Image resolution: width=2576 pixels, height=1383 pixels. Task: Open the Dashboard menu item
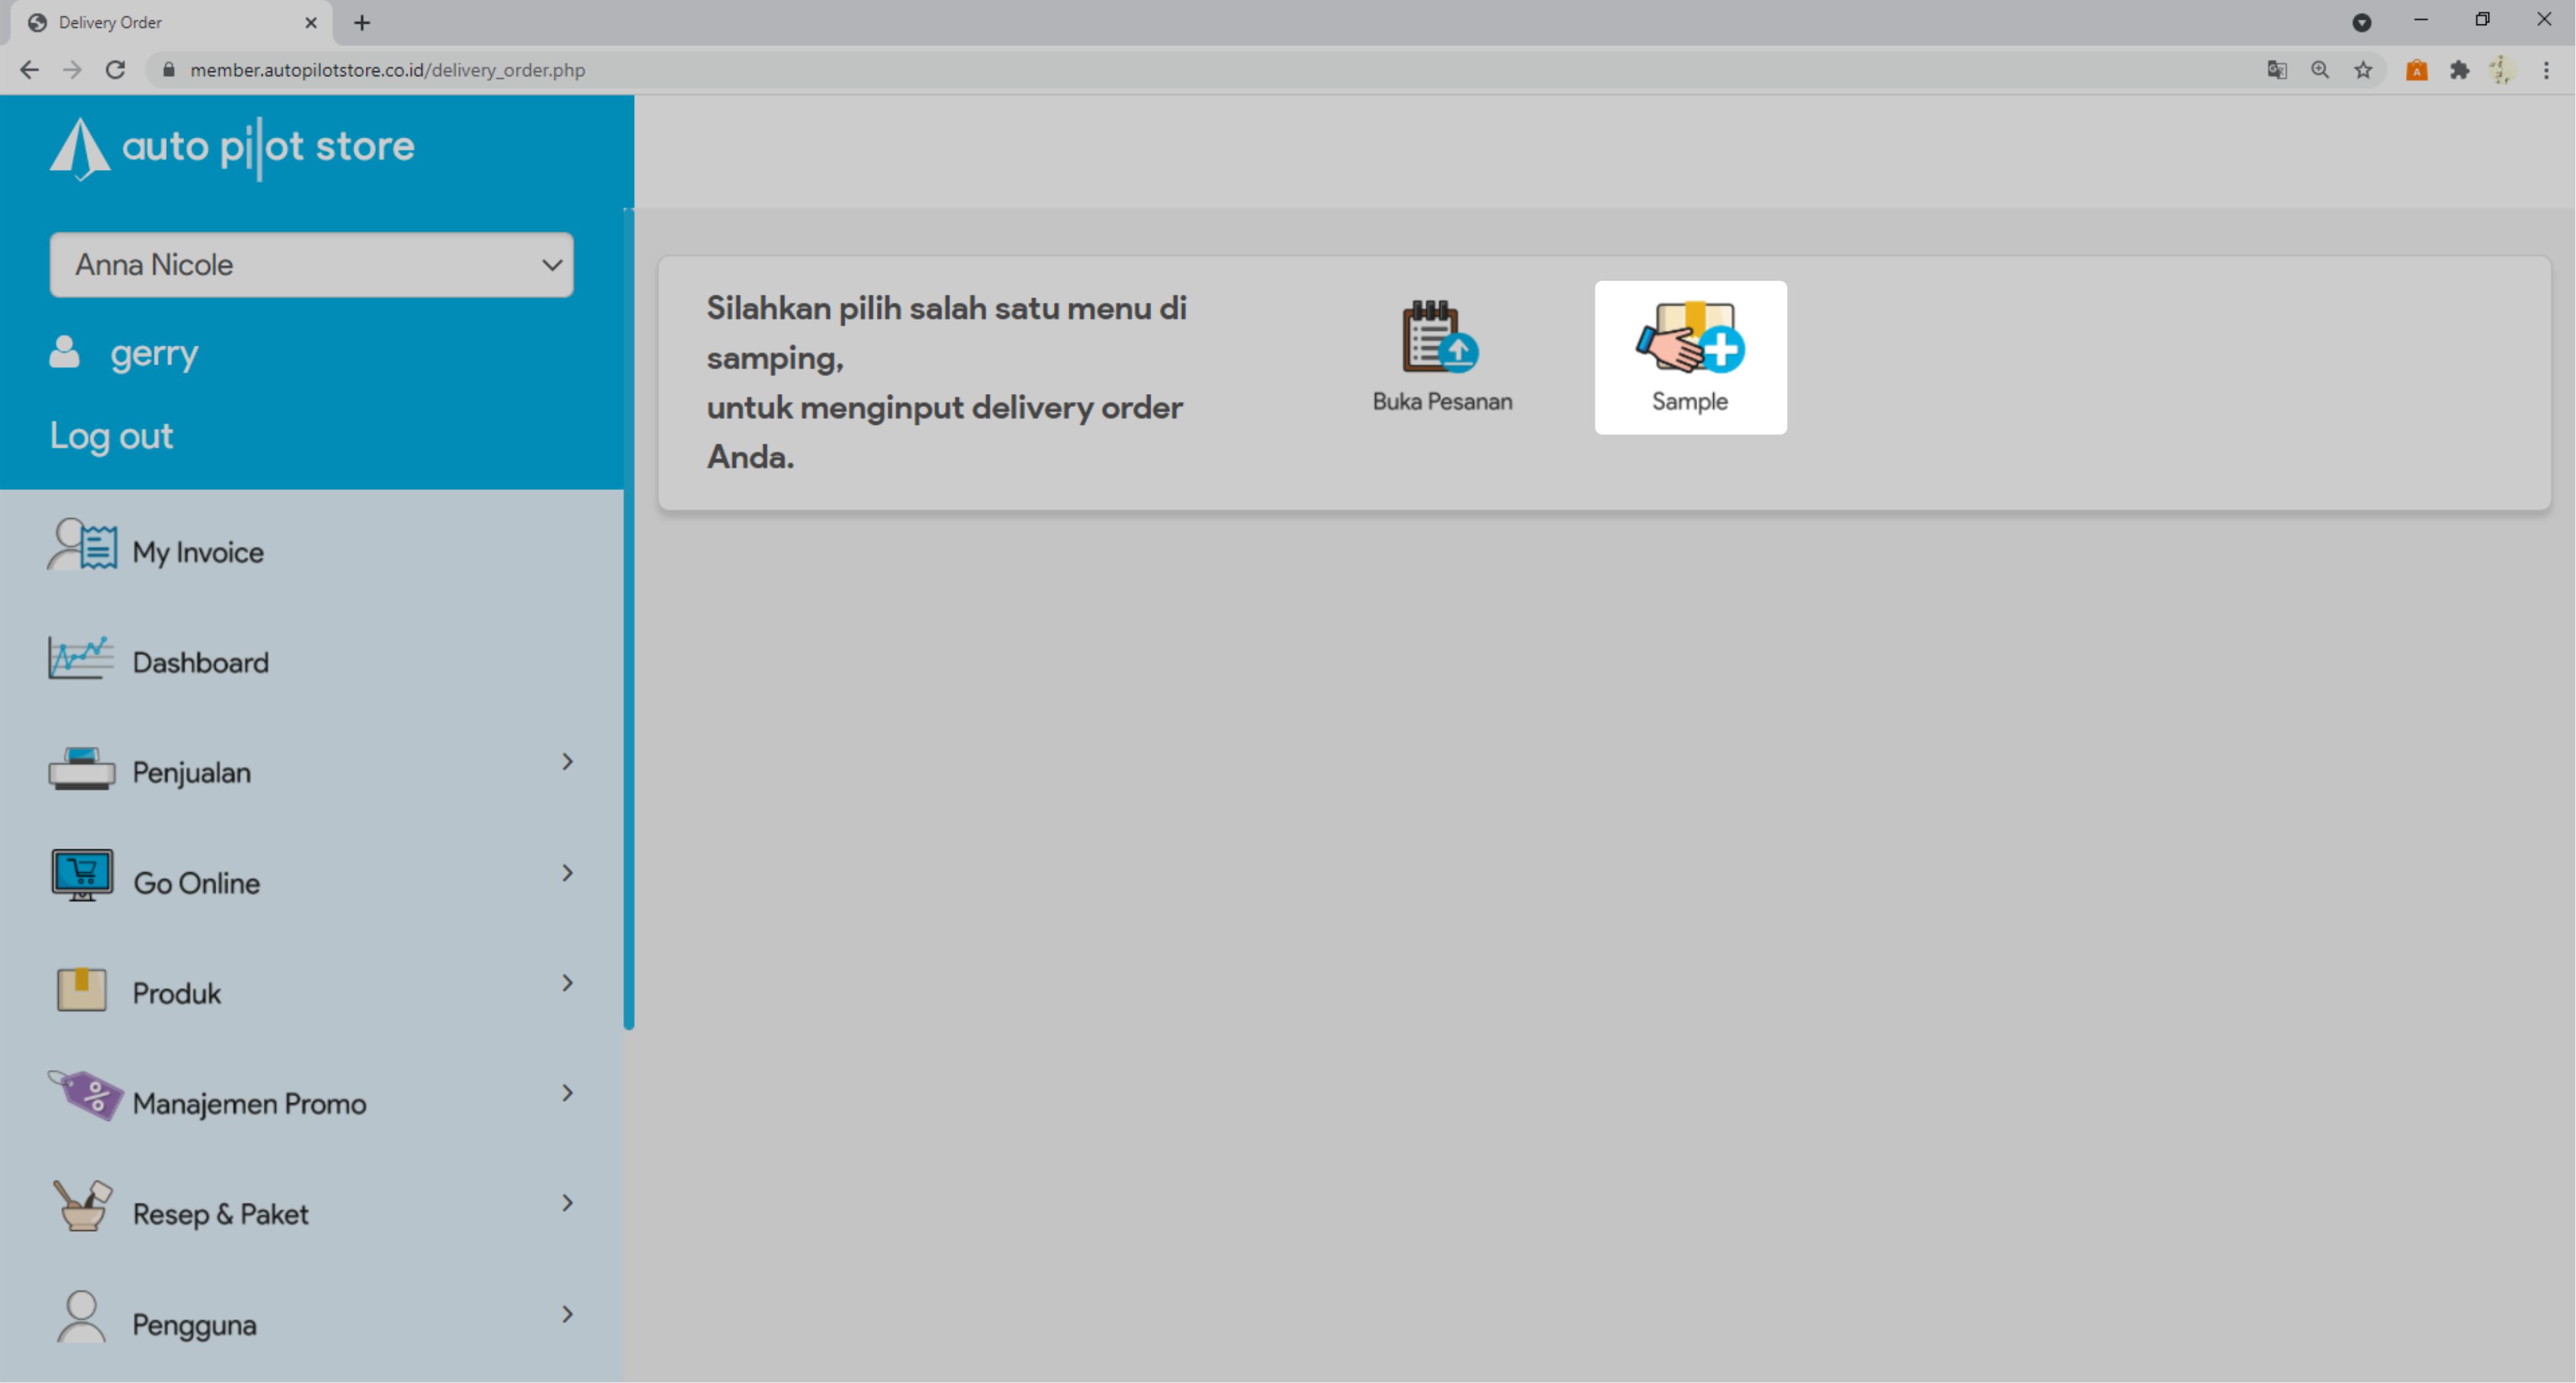(x=200, y=662)
